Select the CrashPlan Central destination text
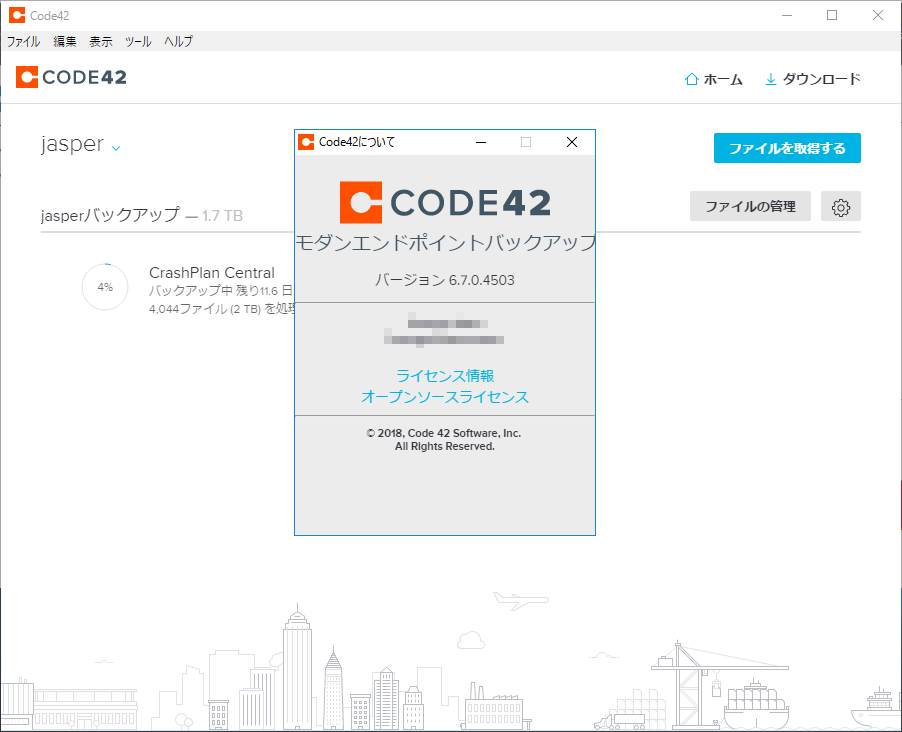This screenshot has width=902, height=732. click(x=212, y=273)
